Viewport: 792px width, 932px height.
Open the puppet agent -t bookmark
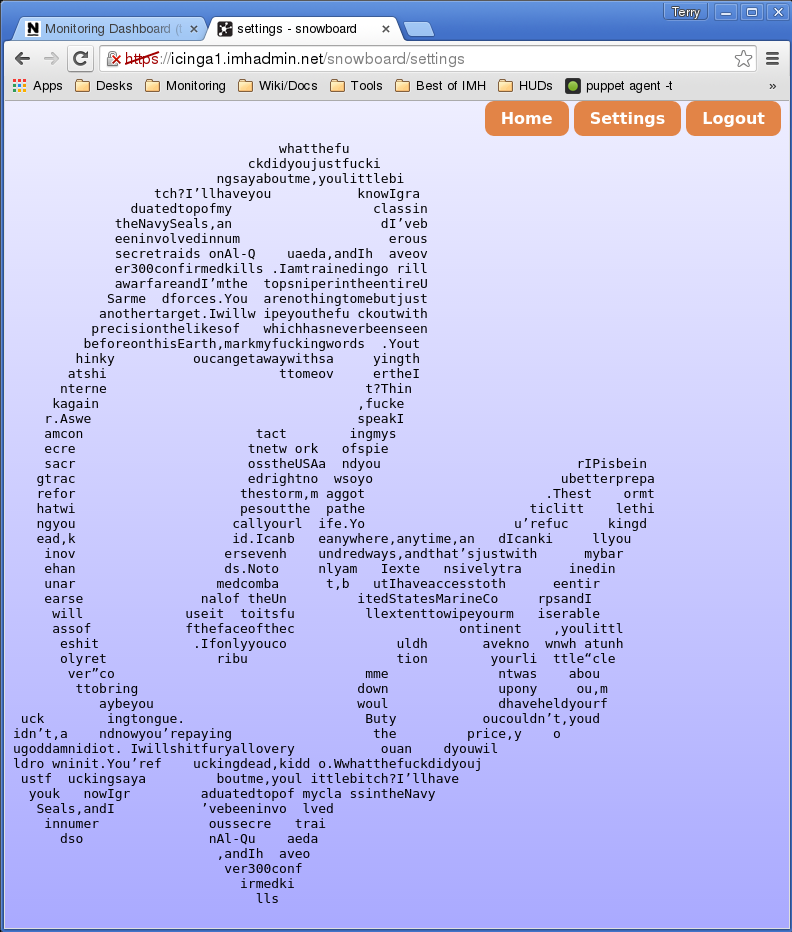(x=619, y=86)
